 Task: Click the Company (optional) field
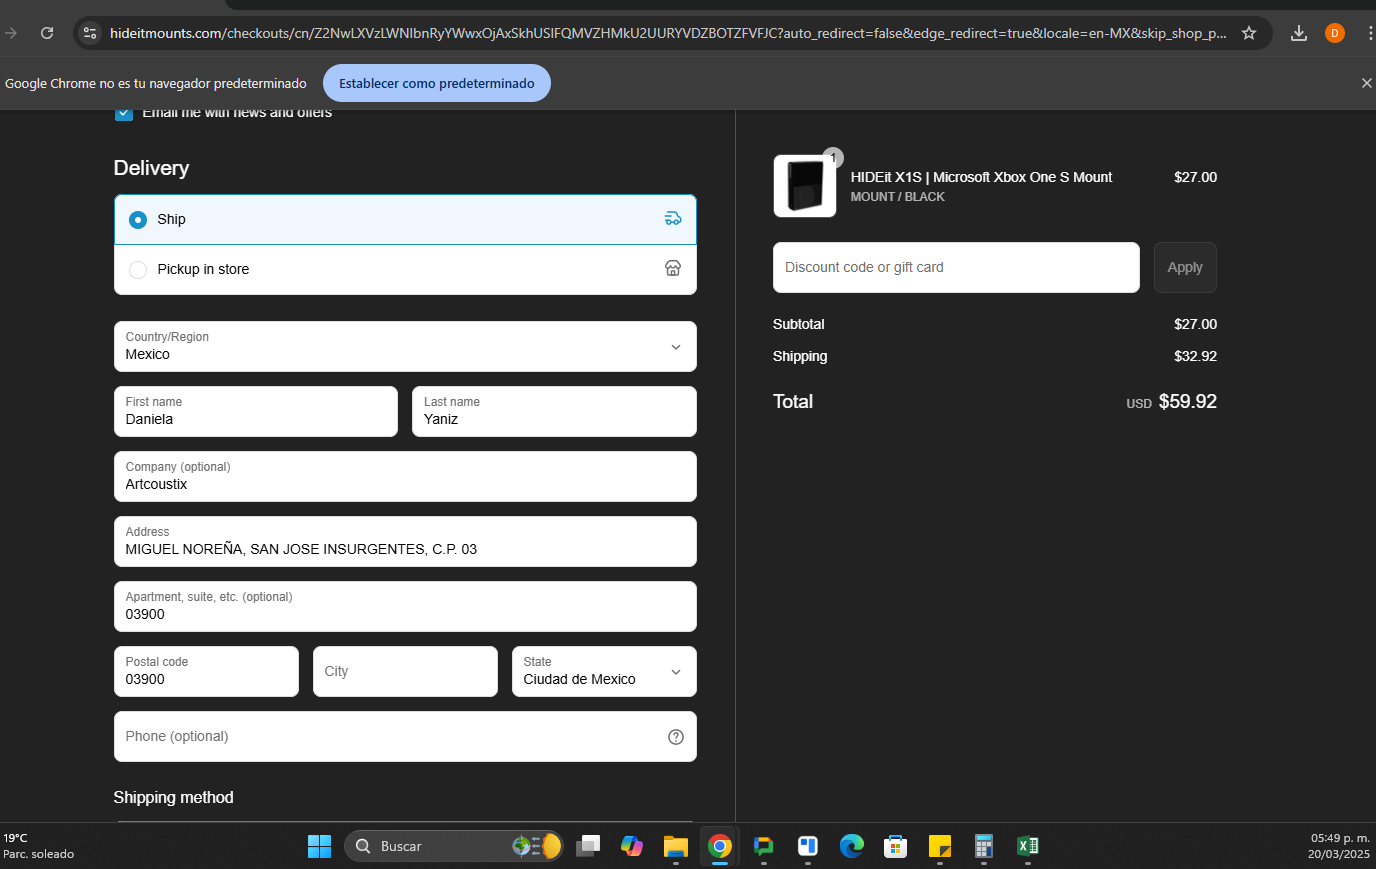pos(405,476)
